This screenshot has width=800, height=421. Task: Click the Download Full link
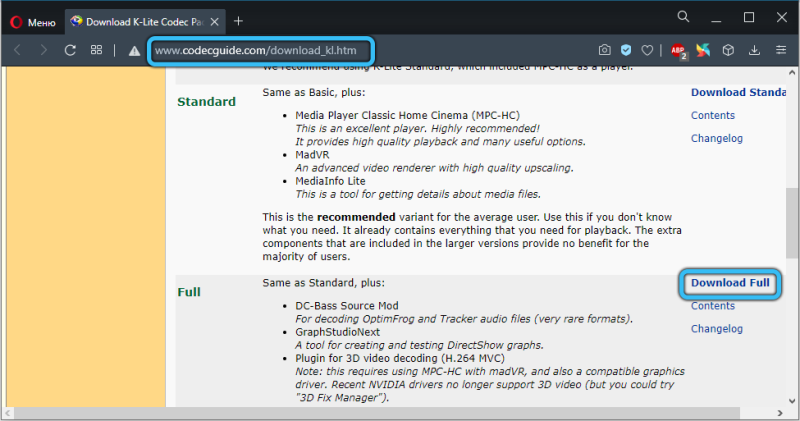(x=730, y=283)
